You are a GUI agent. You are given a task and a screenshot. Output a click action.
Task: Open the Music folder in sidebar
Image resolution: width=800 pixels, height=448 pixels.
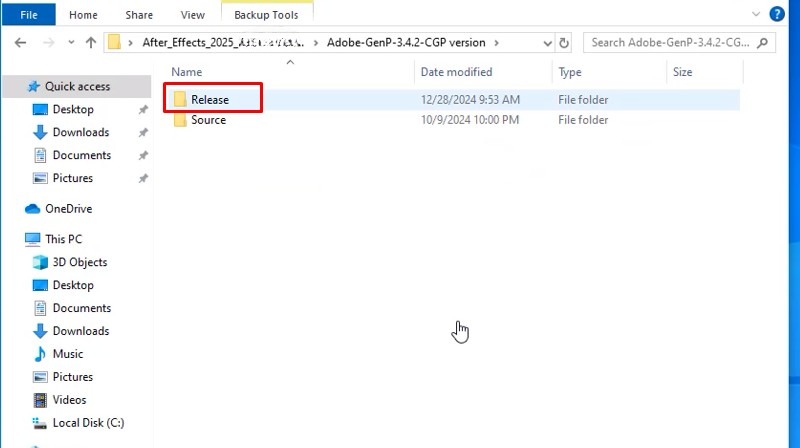click(67, 354)
